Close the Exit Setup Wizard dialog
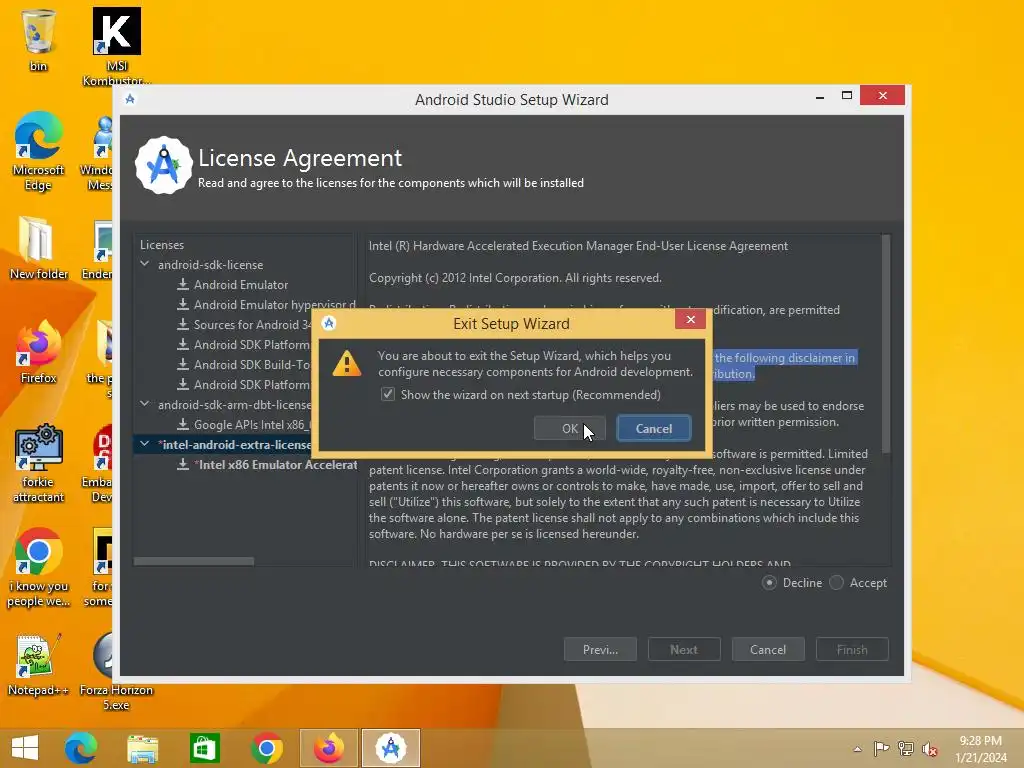 coord(690,319)
